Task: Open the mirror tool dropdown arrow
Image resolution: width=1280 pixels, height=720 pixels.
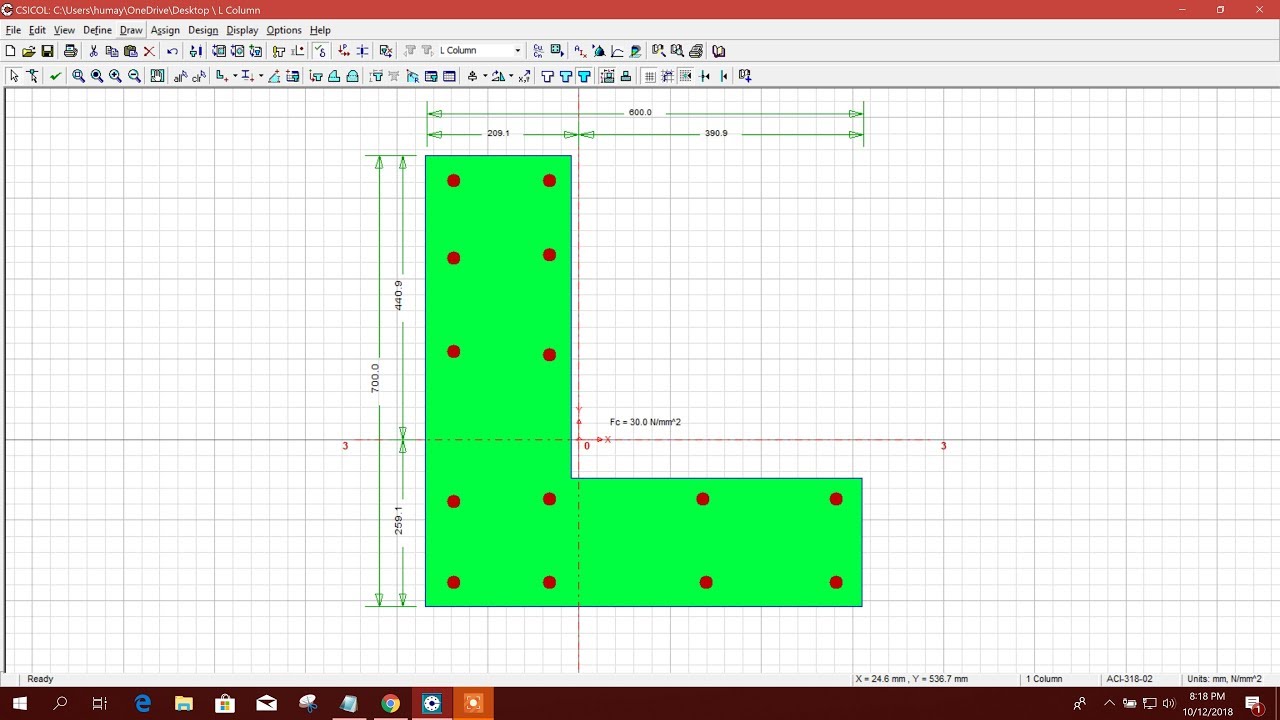Action: pos(510,76)
